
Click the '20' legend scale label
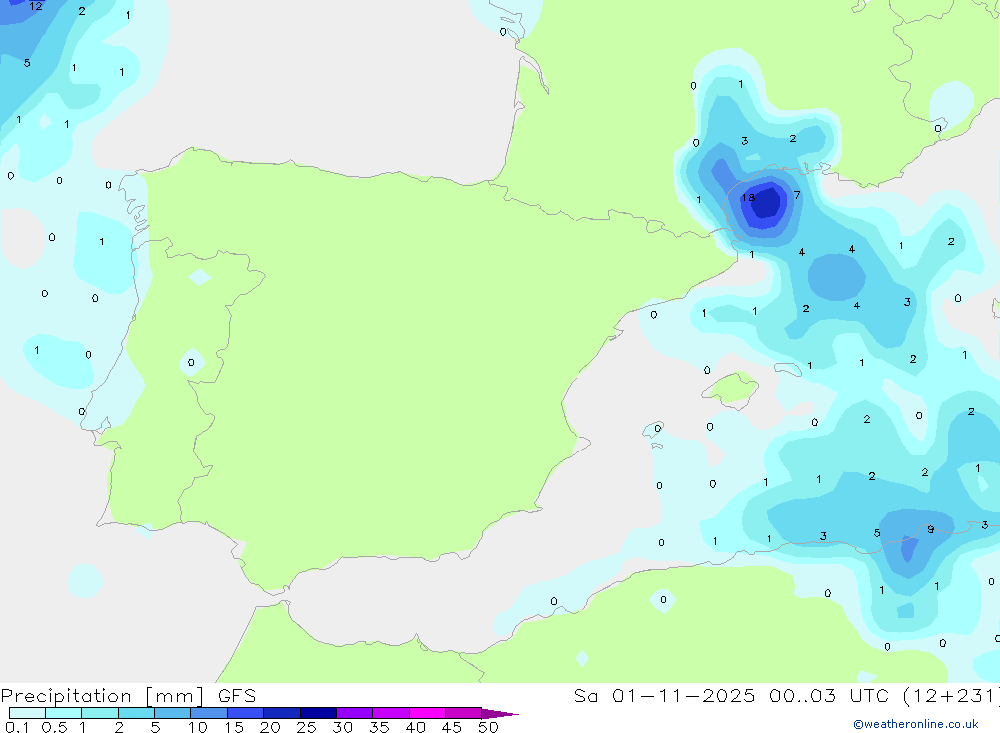pos(270,727)
